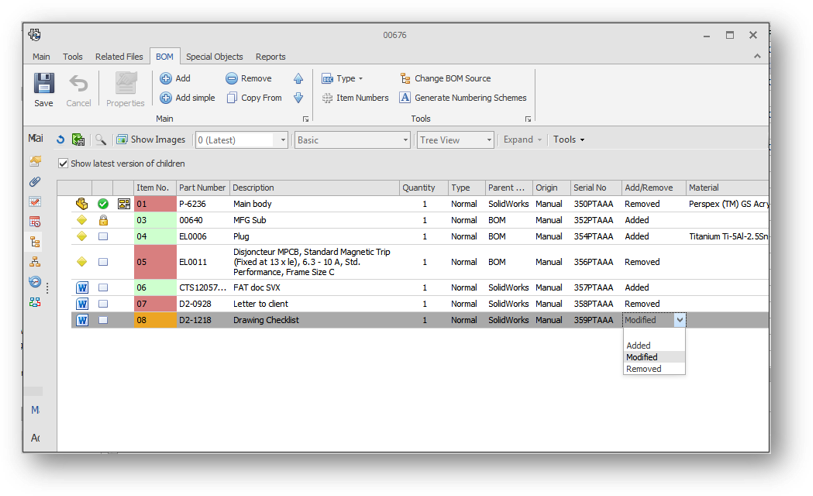The image size is (813, 496).
Task: Select the red item number 01 cell
Action: point(155,204)
